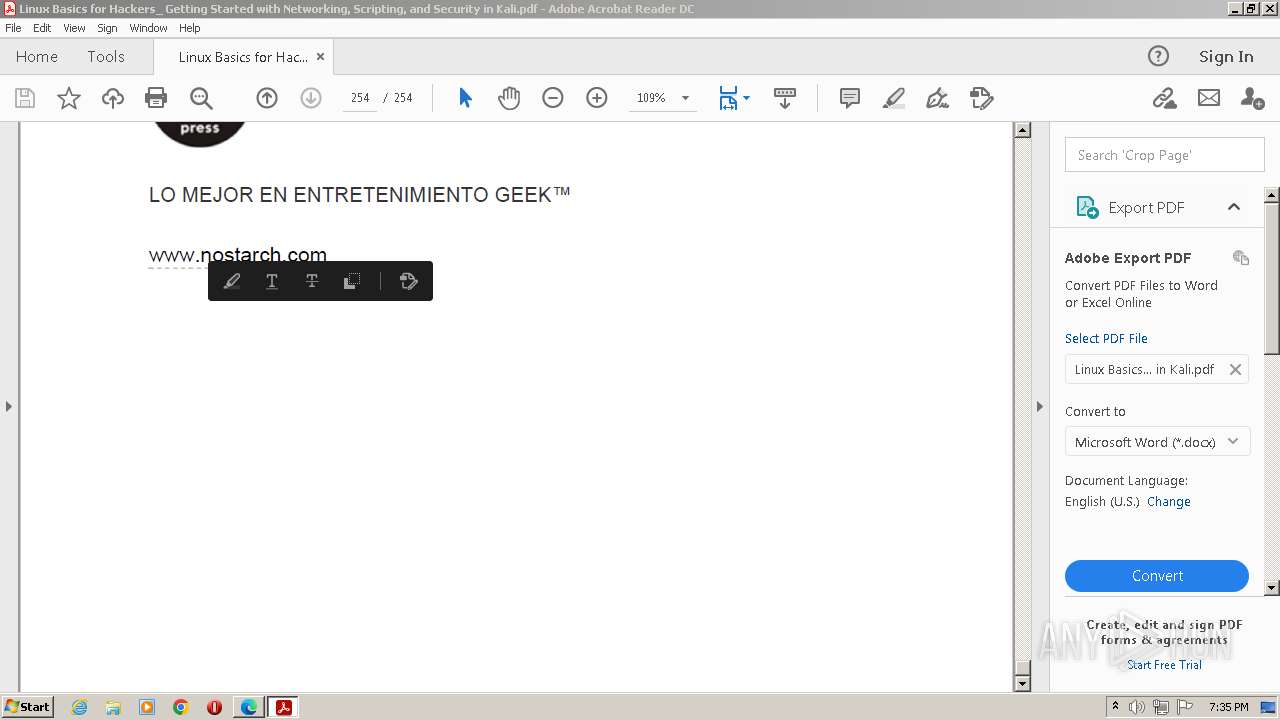Image resolution: width=1280 pixels, height=720 pixels.
Task: Click the upload to cloud icon
Action: click(113, 98)
